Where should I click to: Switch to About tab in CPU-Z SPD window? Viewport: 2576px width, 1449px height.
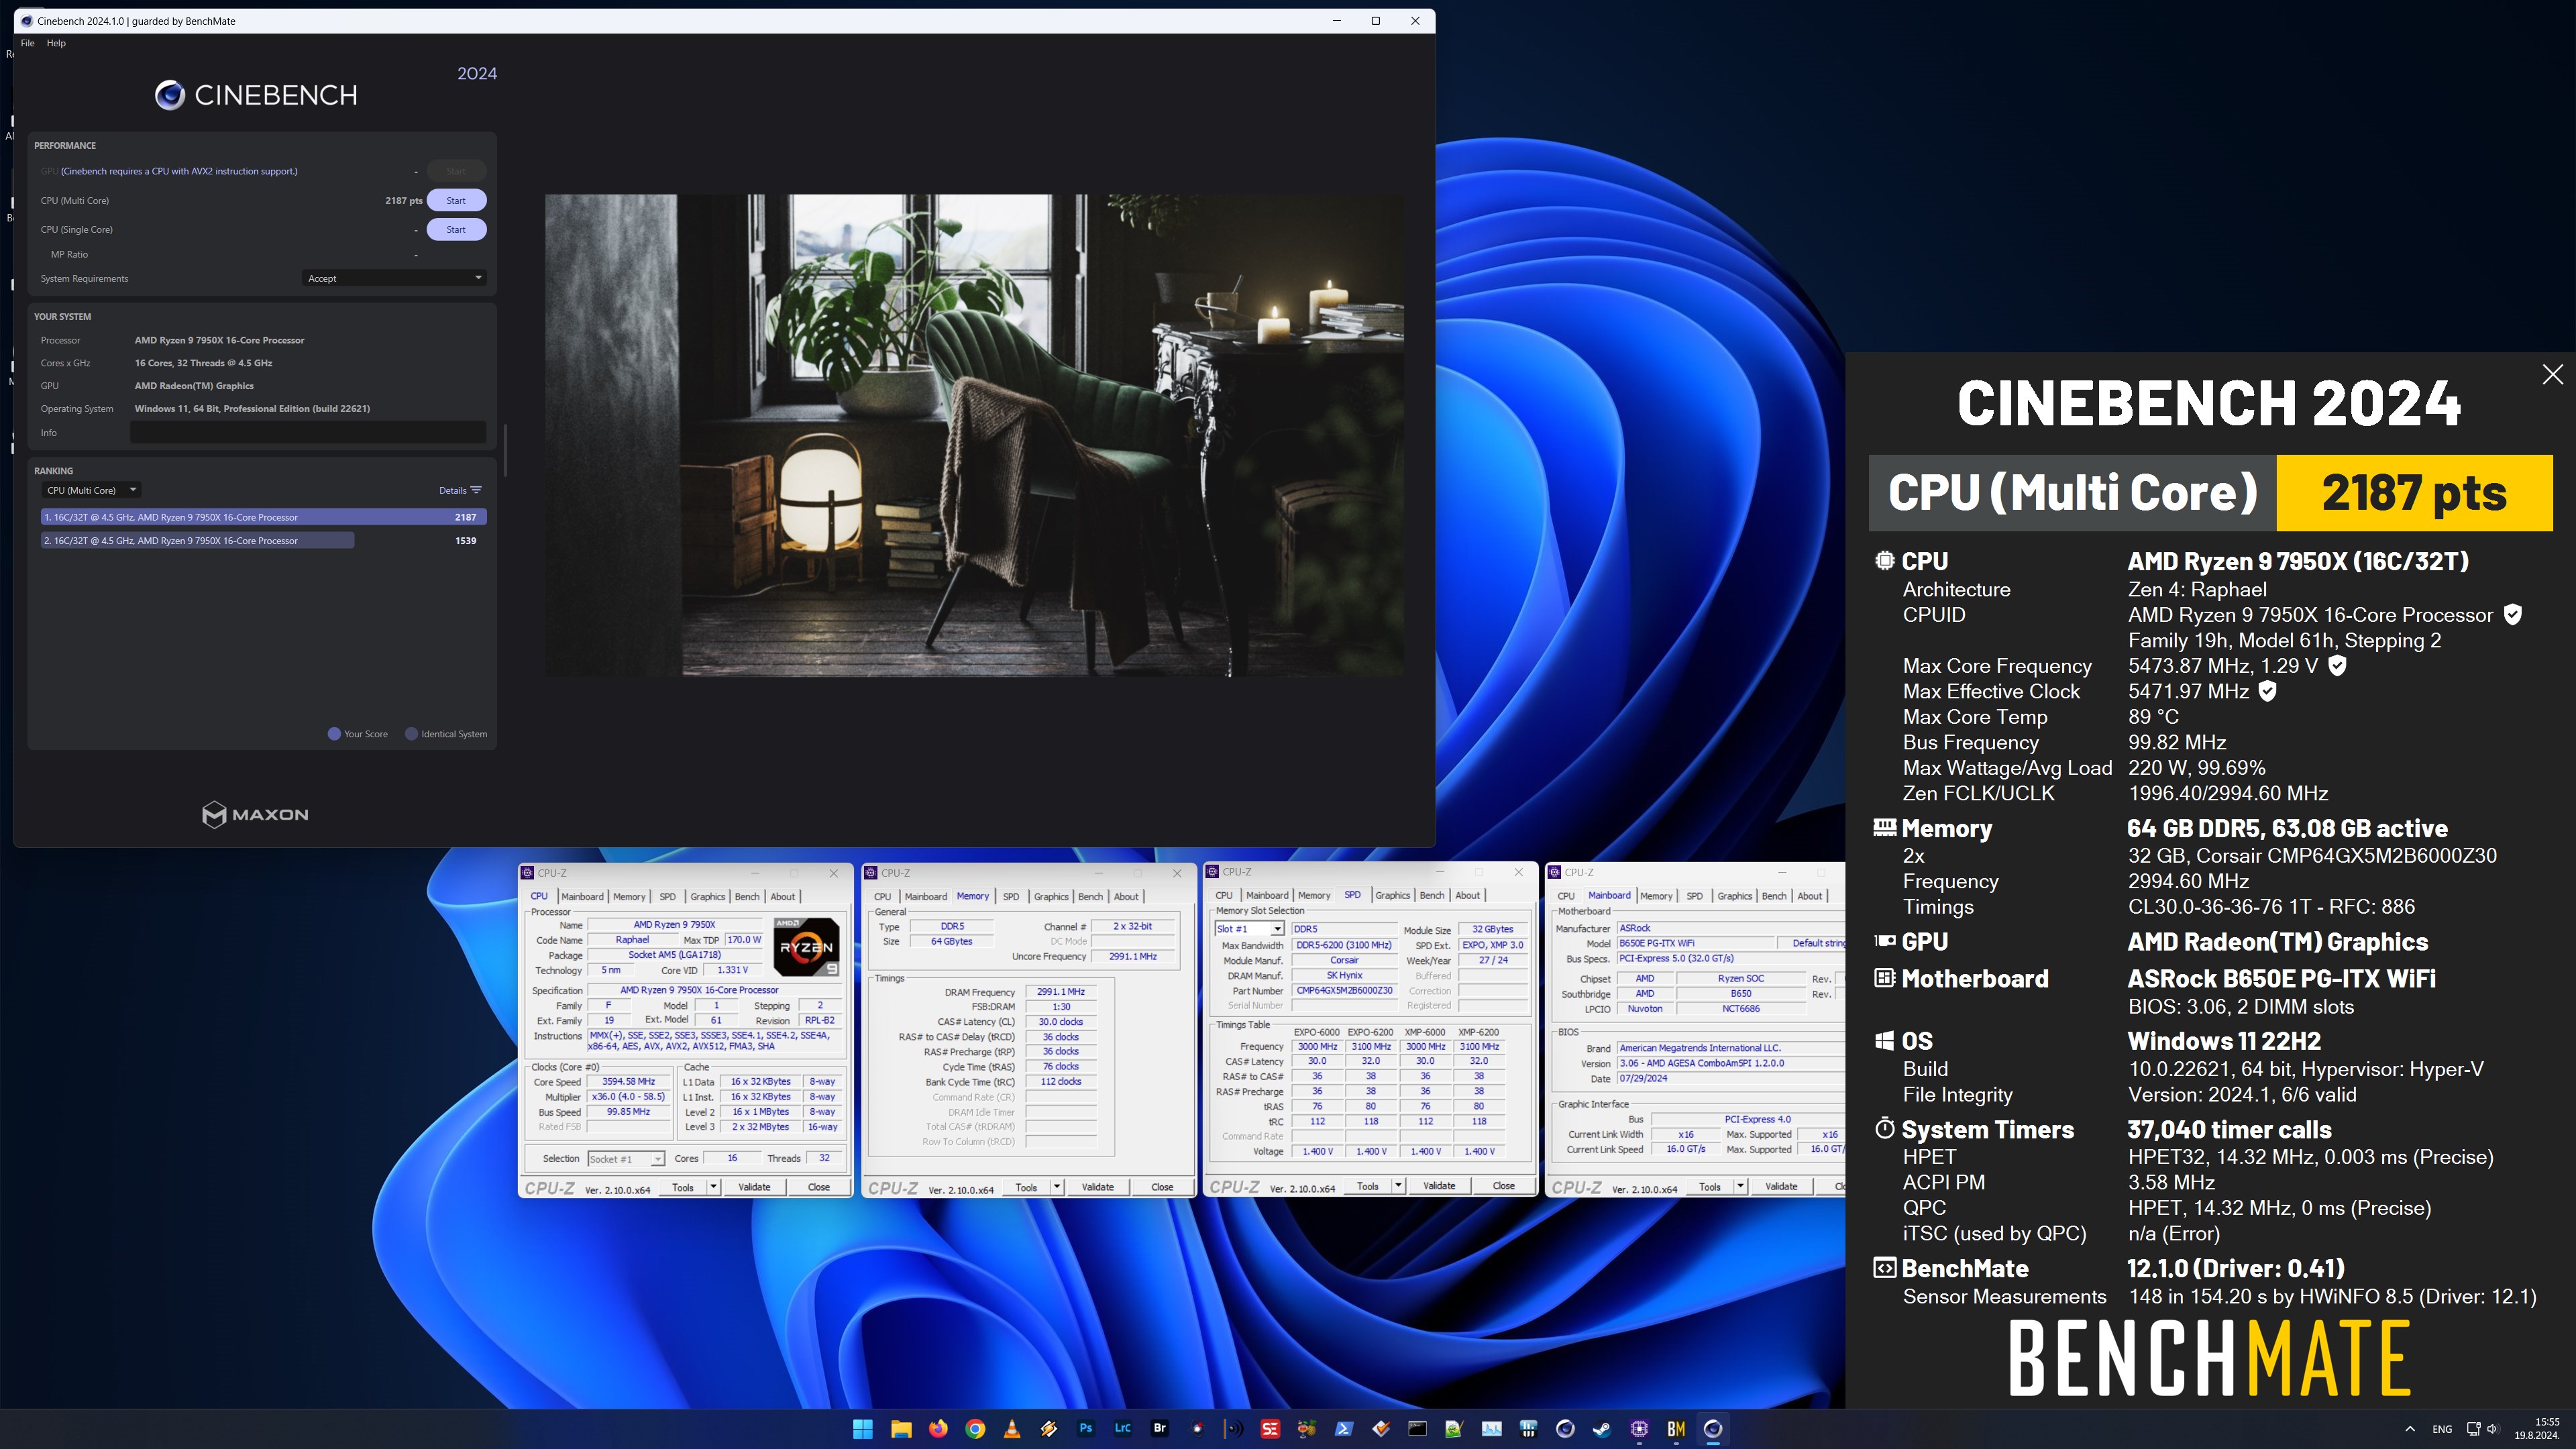coord(1467,896)
